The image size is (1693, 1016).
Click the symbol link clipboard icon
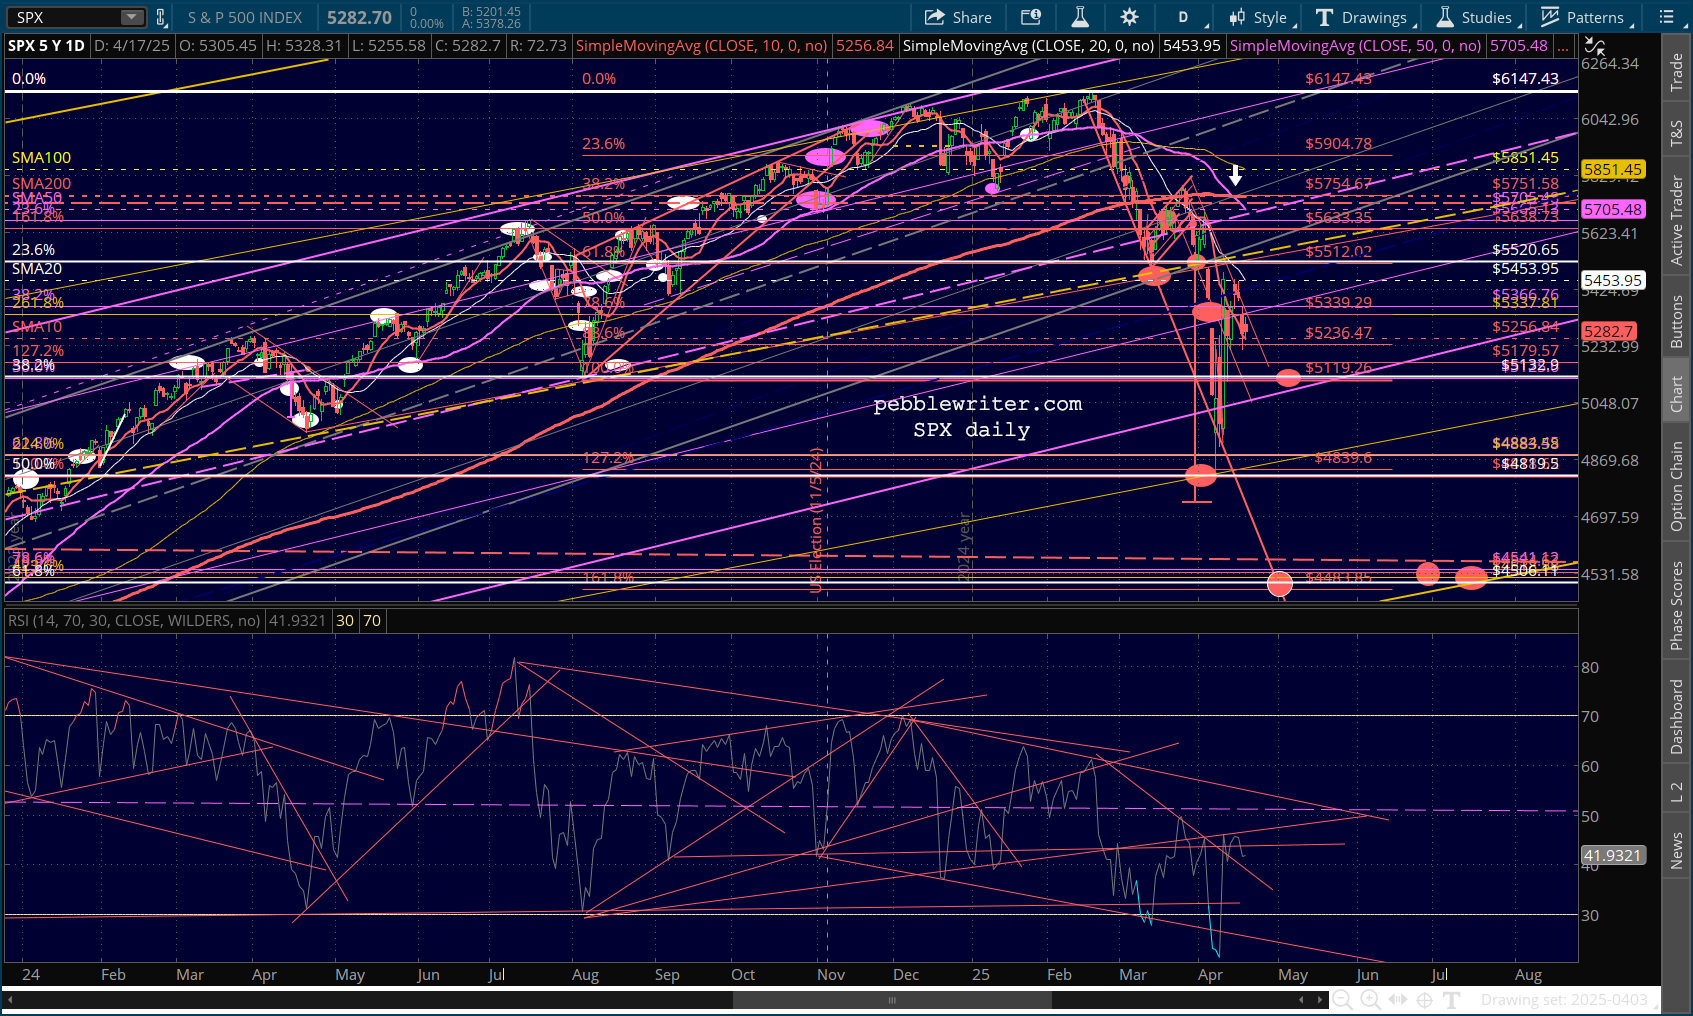pos(160,17)
